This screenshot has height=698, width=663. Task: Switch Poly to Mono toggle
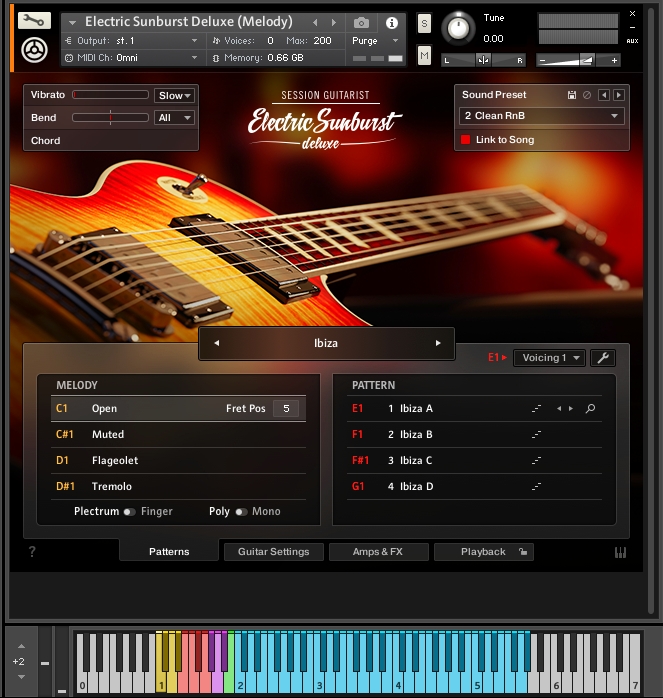(241, 512)
